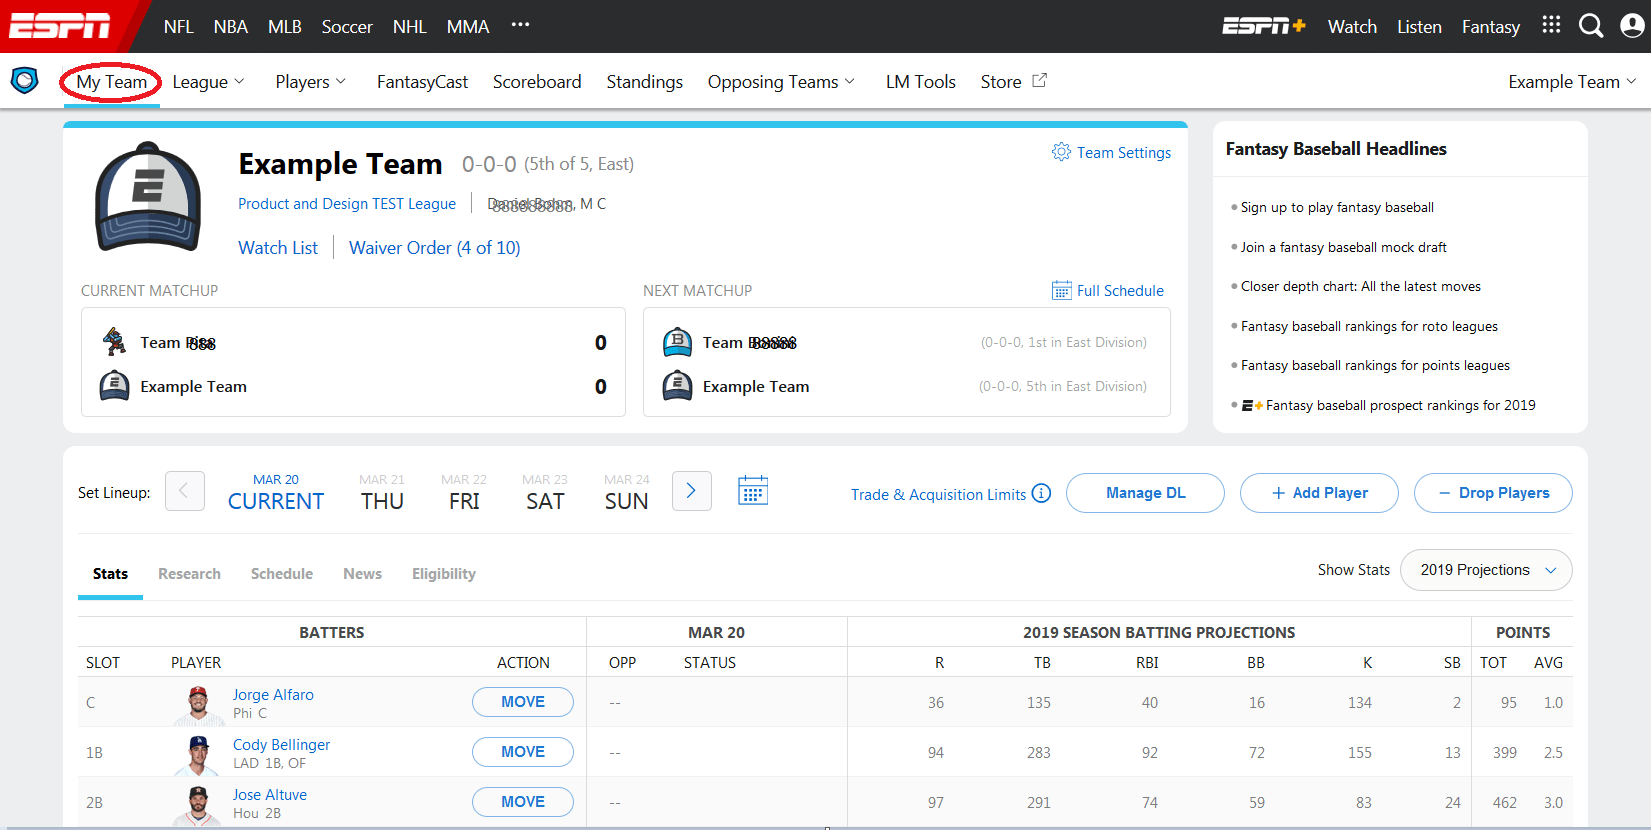Viewport: 1651px width, 830px height.
Task: Move Jose Altuve from 2B slot
Action: [523, 802]
